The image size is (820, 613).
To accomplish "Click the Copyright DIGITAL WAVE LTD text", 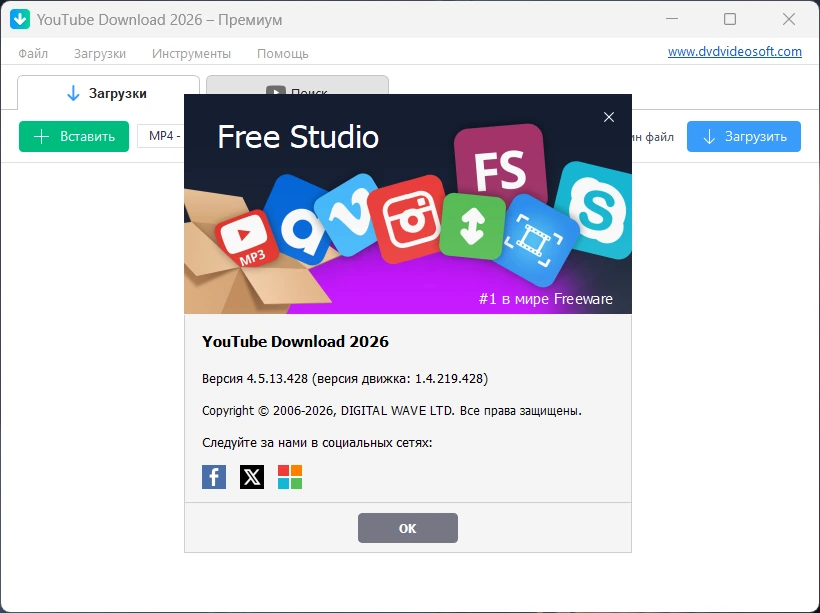I will tap(392, 411).
